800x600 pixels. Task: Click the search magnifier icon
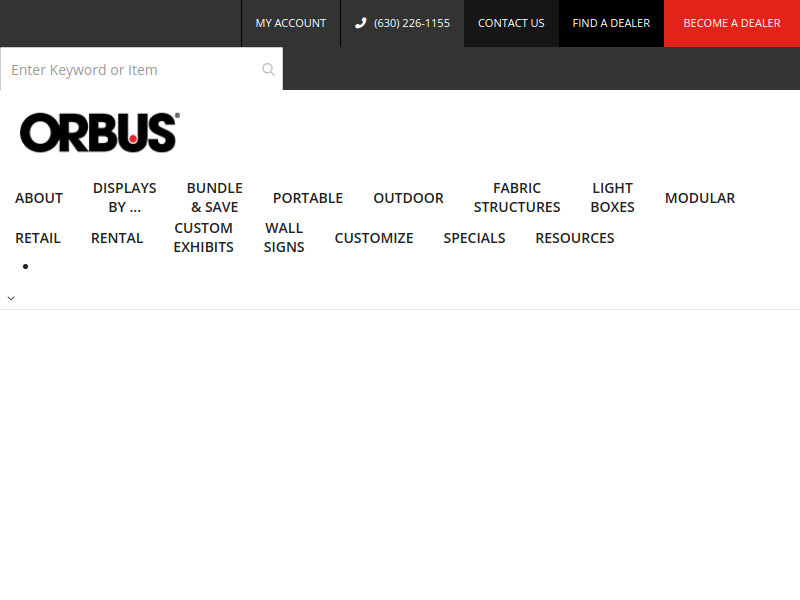coord(268,69)
